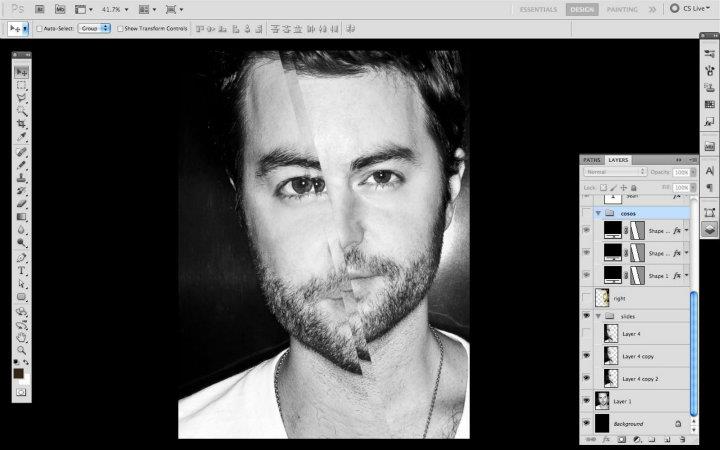Select the Eyedropper tool
Image resolution: width=720 pixels, height=450 pixels.
point(22,137)
